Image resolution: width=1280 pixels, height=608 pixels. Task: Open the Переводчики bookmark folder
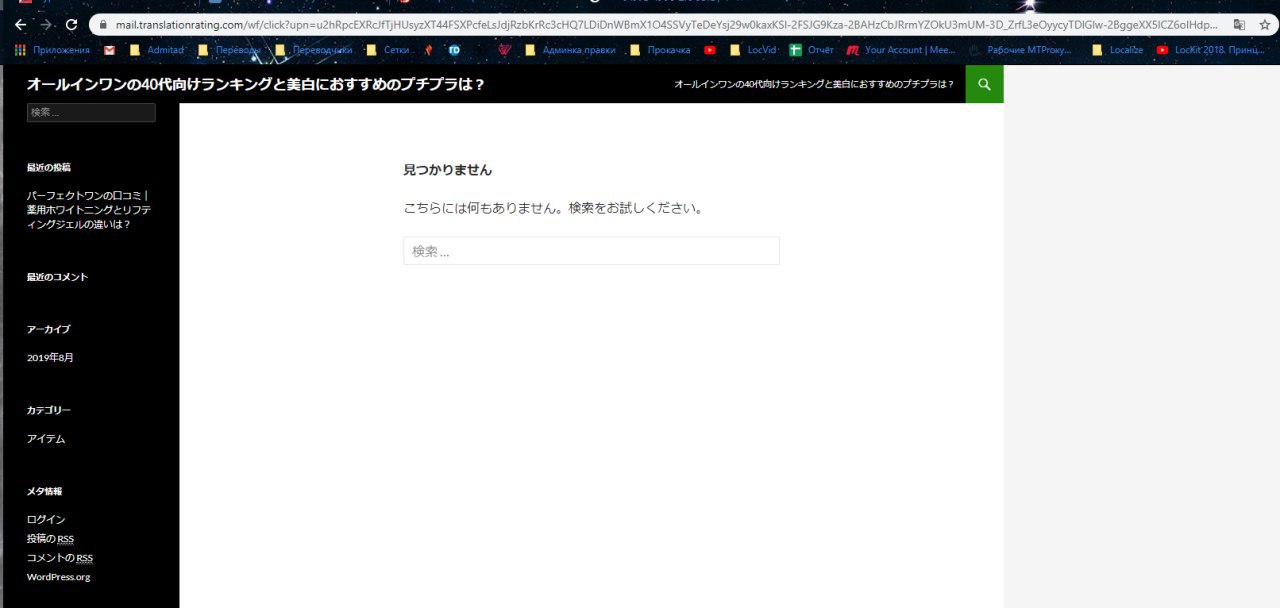click(x=313, y=49)
